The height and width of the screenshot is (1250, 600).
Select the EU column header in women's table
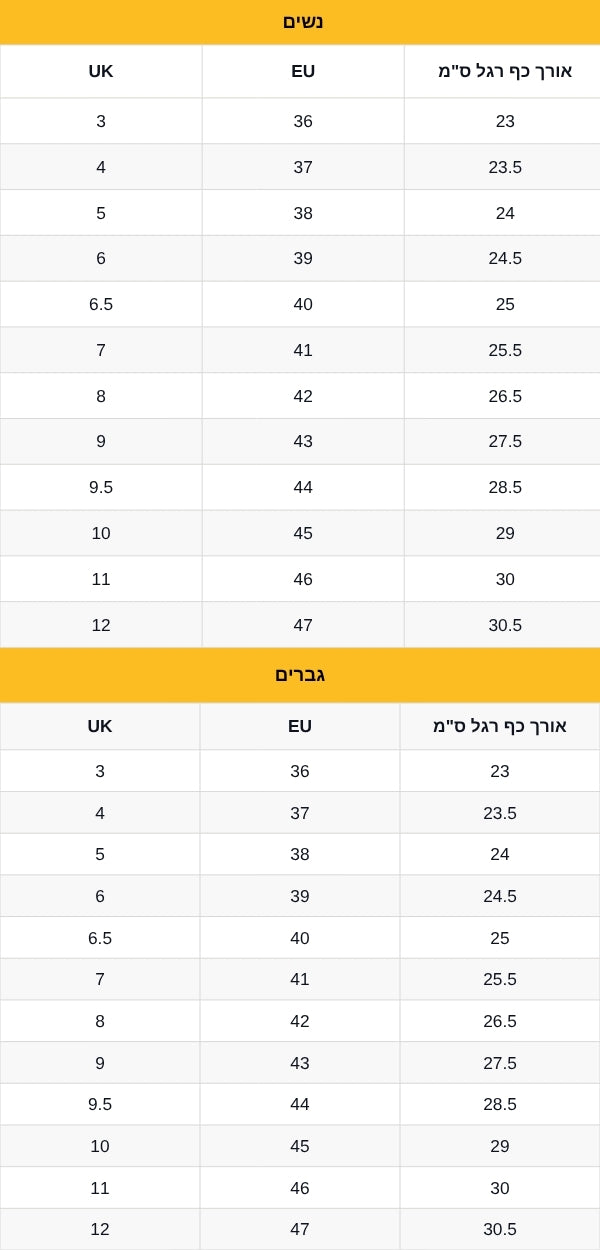click(x=303, y=71)
